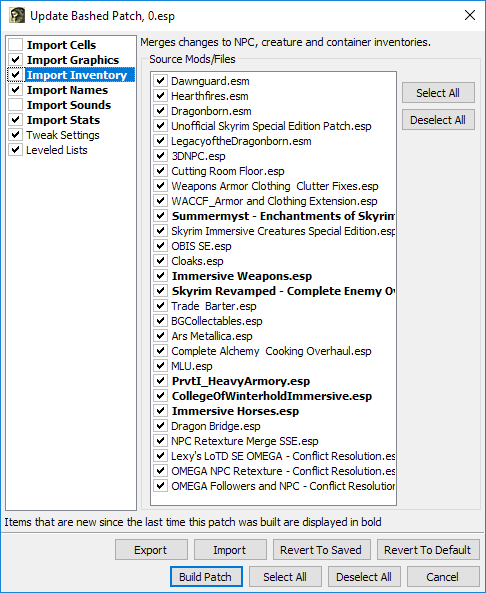Image resolution: width=486 pixels, height=593 pixels.
Task: Toggle the Leveled Lists checkbox
Action: coord(16,150)
